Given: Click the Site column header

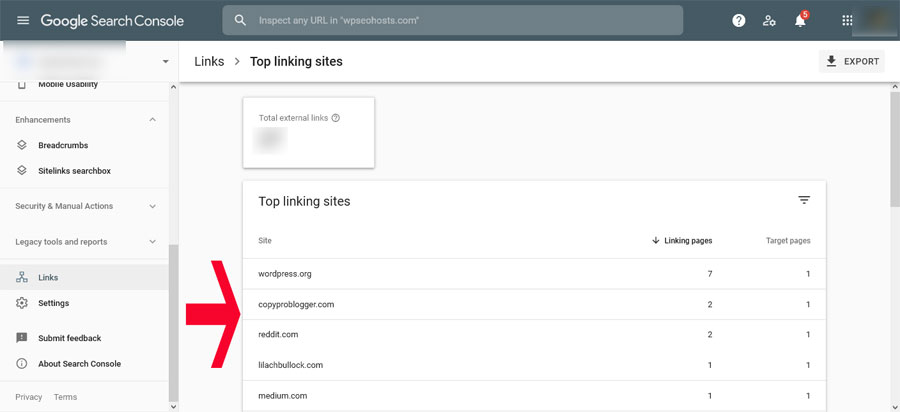Looking at the screenshot, I should point(265,241).
